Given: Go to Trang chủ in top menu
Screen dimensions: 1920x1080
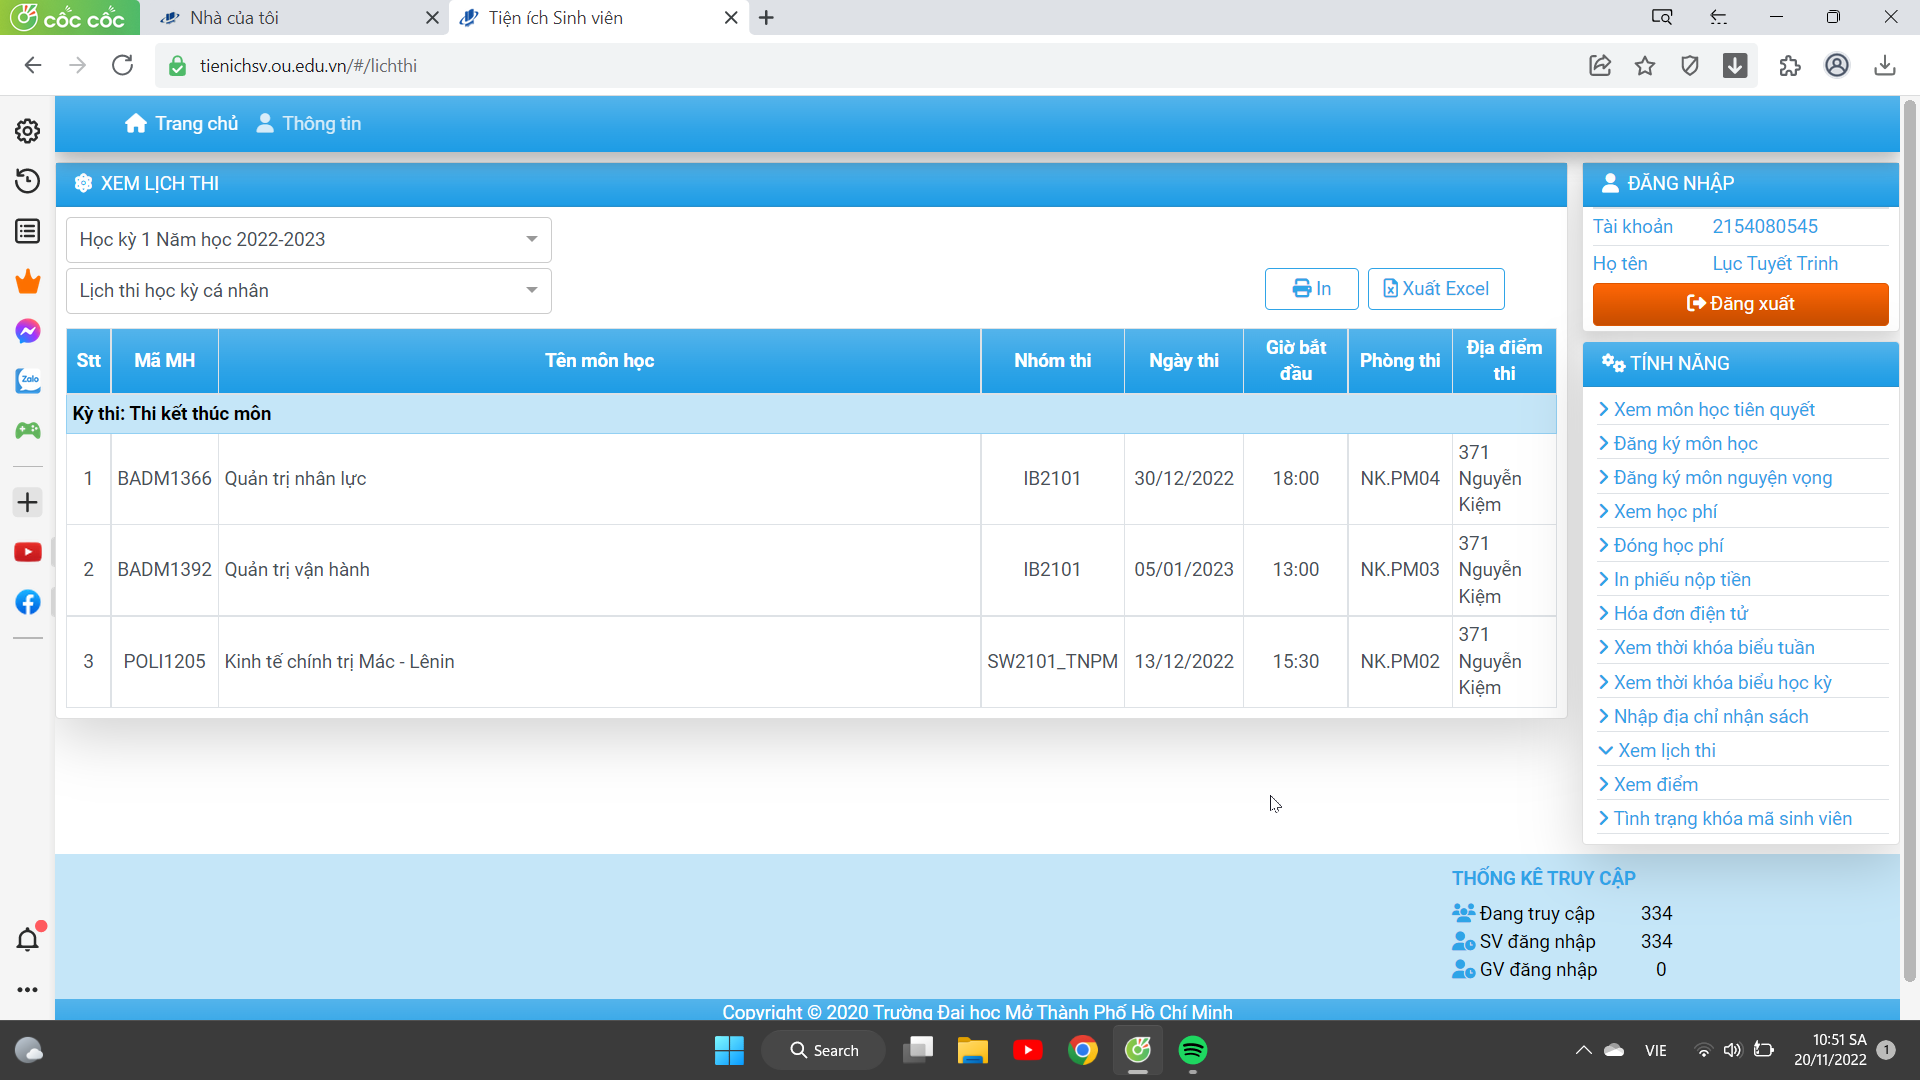Looking at the screenshot, I should pyautogui.click(x=182, y=124).
